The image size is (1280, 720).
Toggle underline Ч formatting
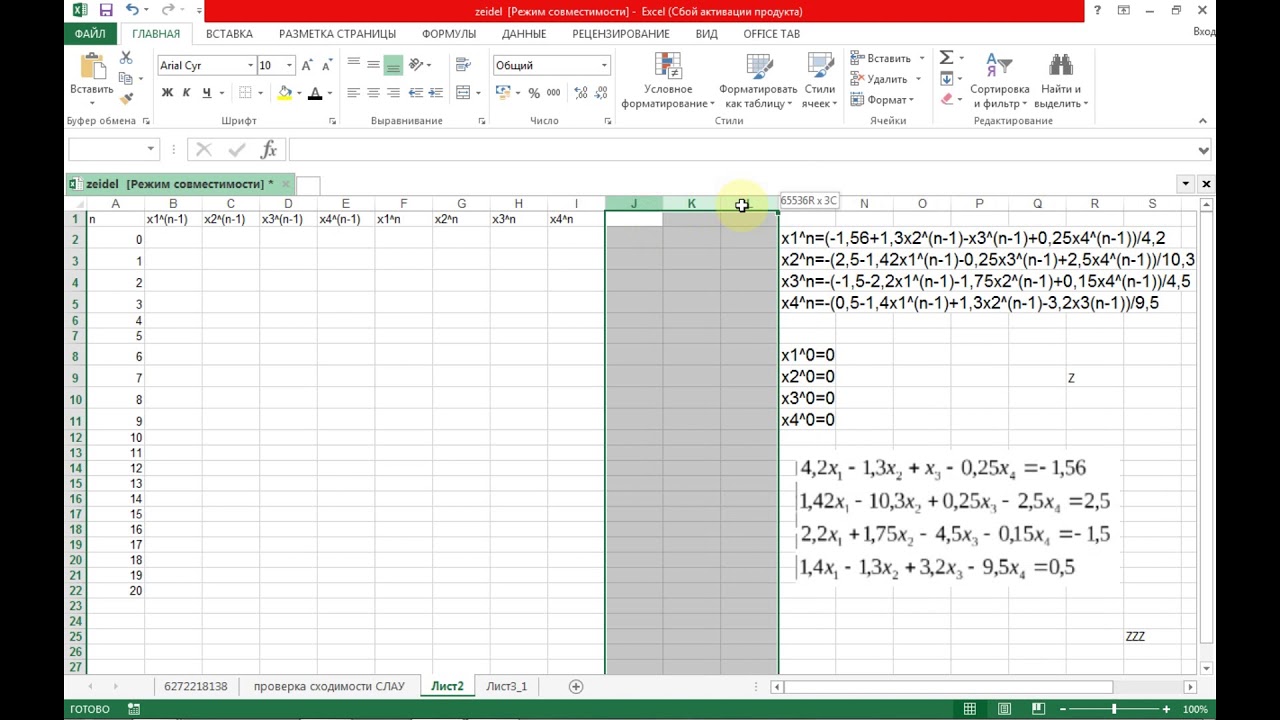point(206,93)
